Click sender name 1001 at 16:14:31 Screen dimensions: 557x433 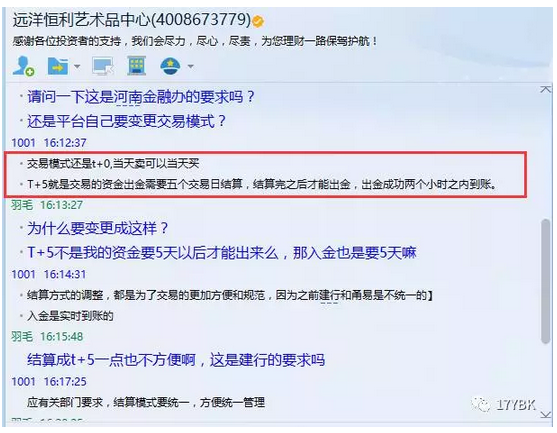[x=23, y=274]
